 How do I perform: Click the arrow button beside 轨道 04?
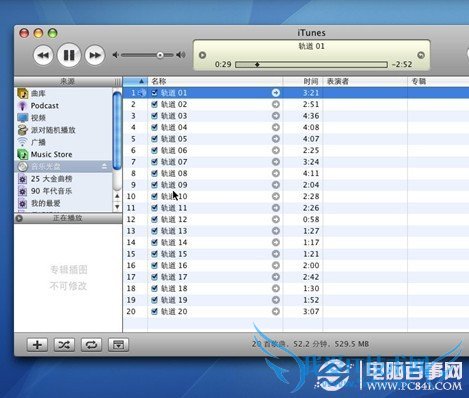[x=276, y=127]
